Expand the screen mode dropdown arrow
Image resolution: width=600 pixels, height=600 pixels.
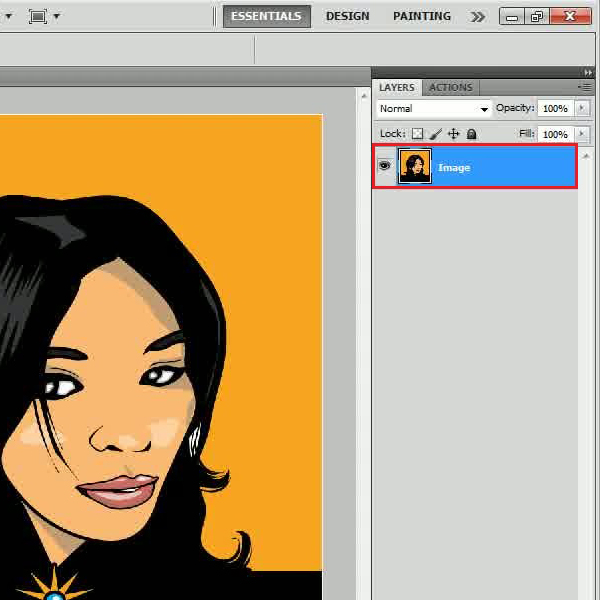(57, 16)
